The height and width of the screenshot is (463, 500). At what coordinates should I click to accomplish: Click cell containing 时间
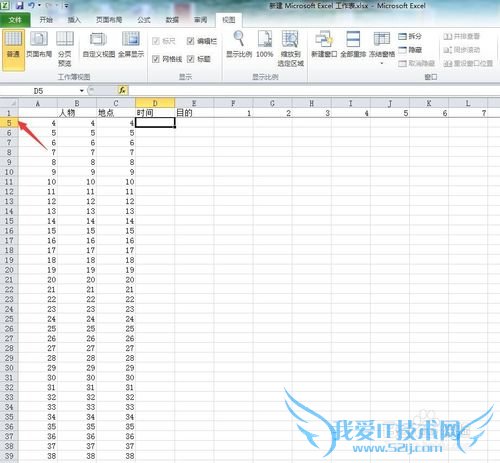[155, 113]
